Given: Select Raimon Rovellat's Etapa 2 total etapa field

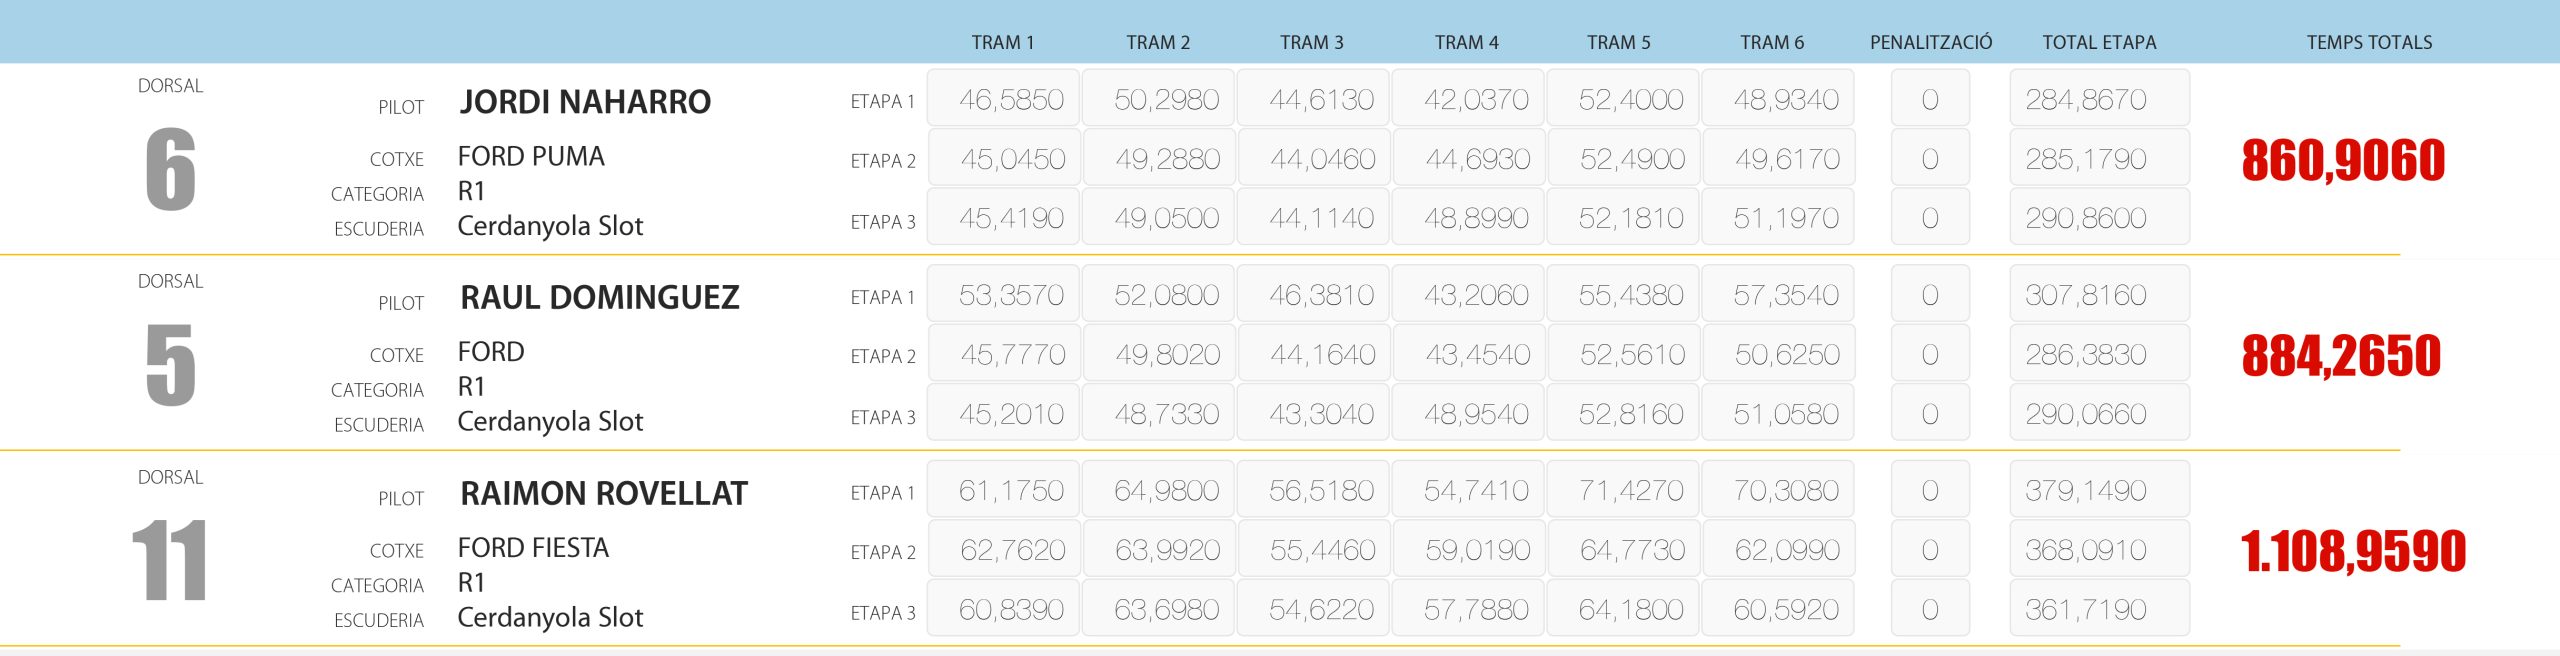Looking at the screenshot, I should (2099, 550).
